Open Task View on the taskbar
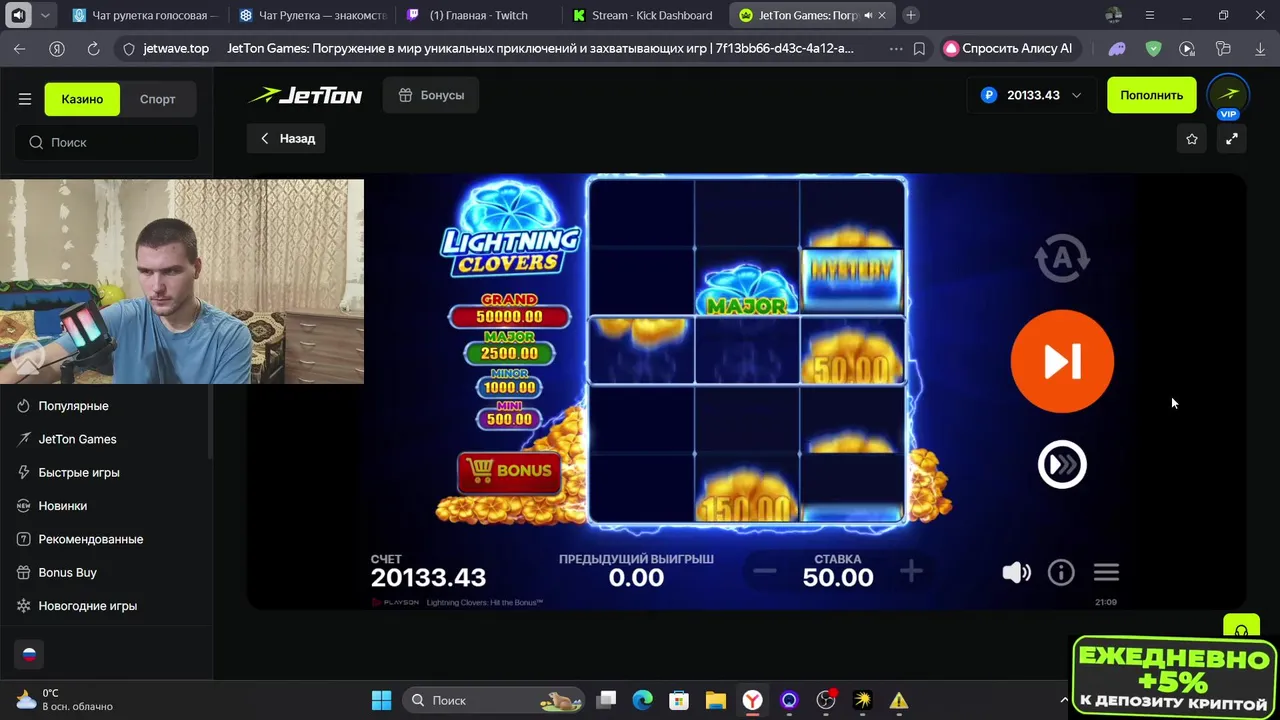 607,700
